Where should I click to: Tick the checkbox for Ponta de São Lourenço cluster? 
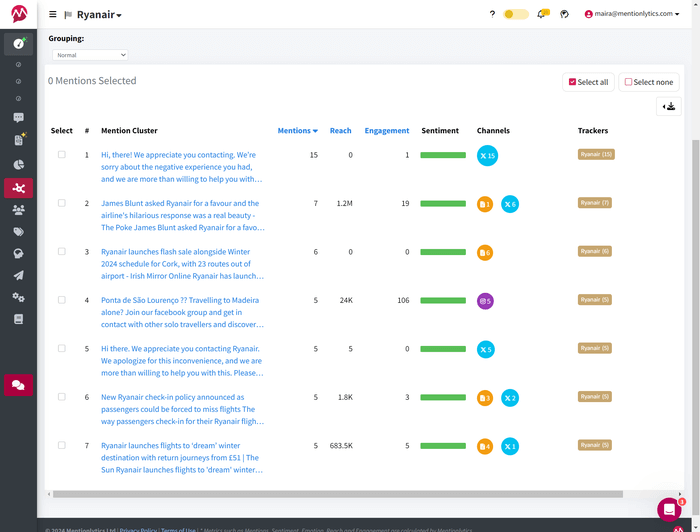pos(62,300)
